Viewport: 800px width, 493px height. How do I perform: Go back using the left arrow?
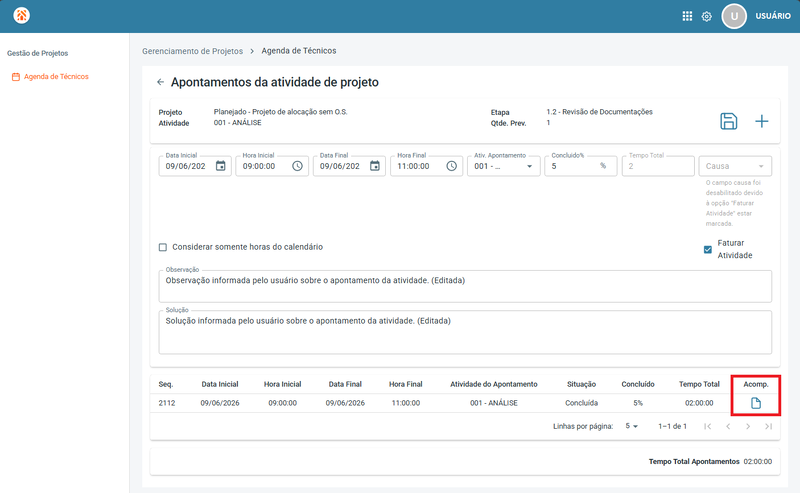point(160,82)
